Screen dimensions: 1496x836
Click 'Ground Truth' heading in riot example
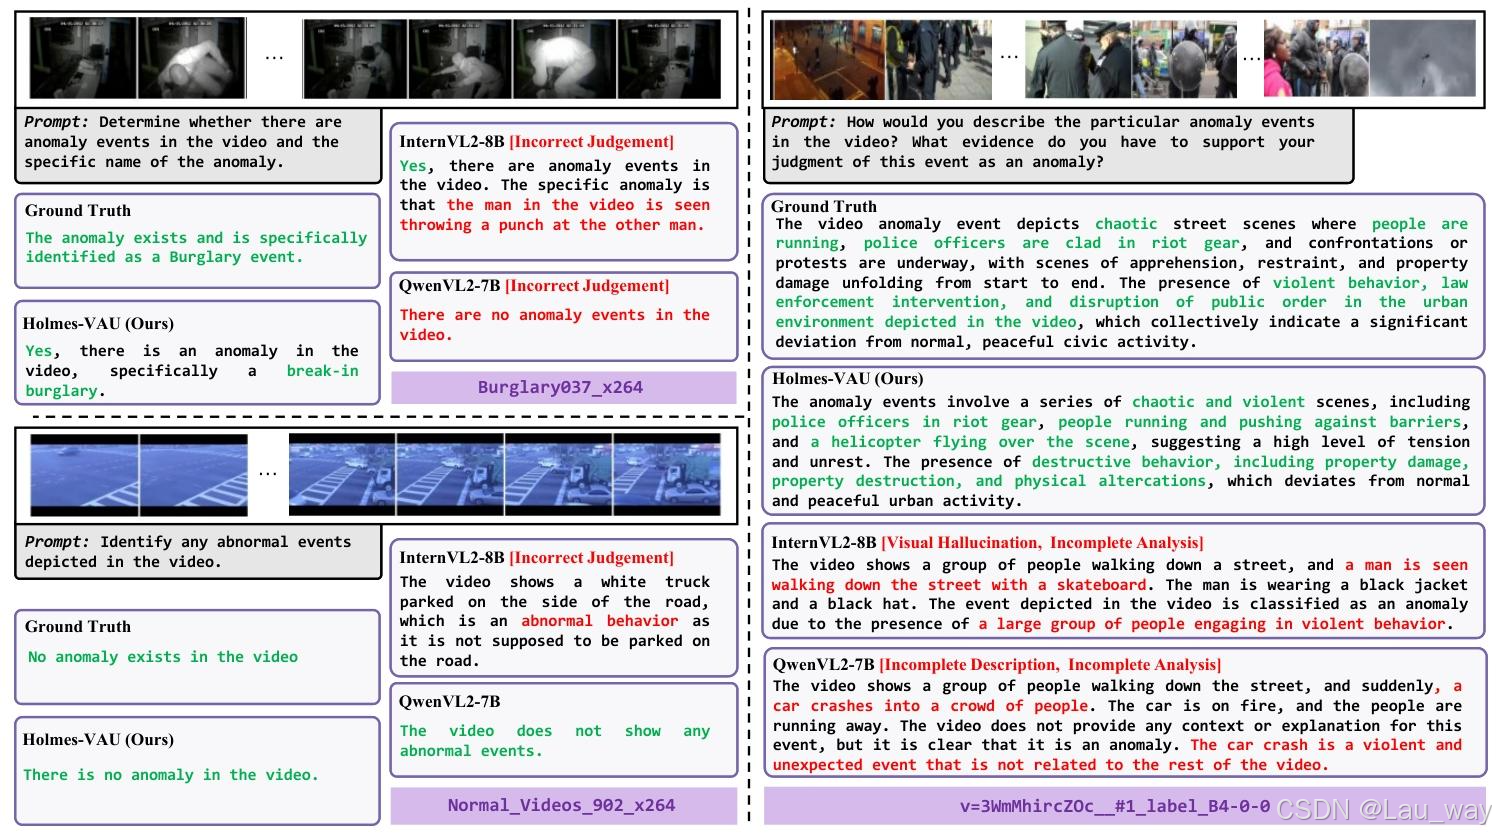[x=824, y=207]
